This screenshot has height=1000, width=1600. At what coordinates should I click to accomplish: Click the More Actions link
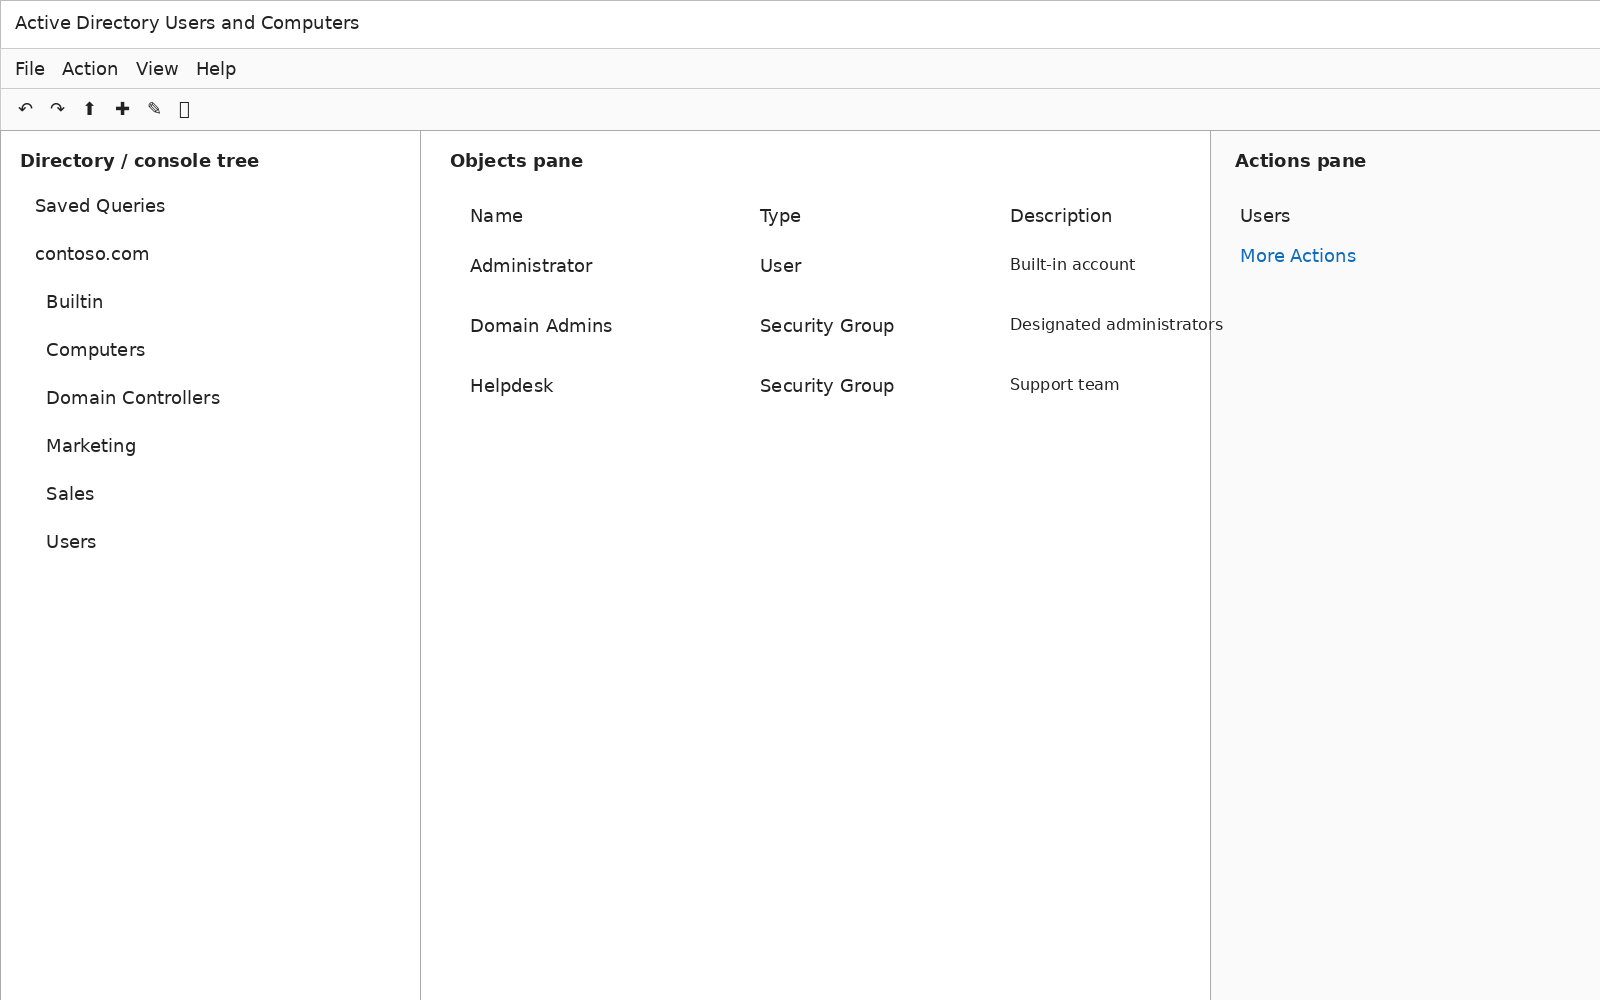click(x=1298, y=256)
